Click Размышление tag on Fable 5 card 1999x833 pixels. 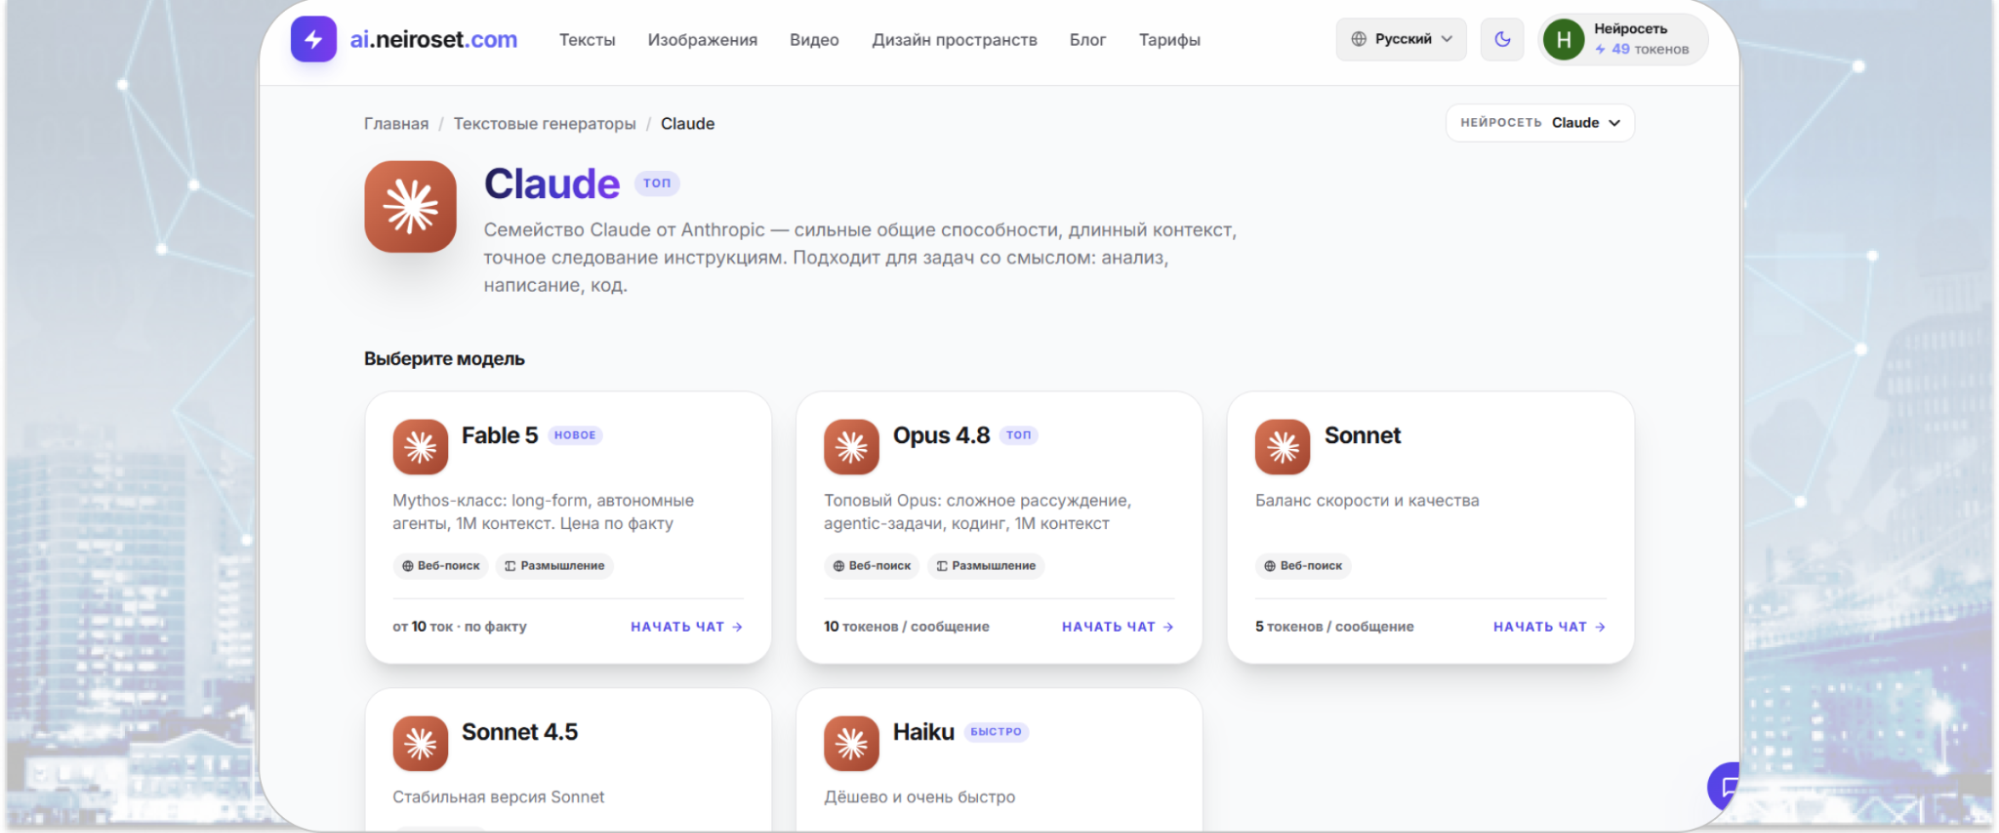point(554,566)
